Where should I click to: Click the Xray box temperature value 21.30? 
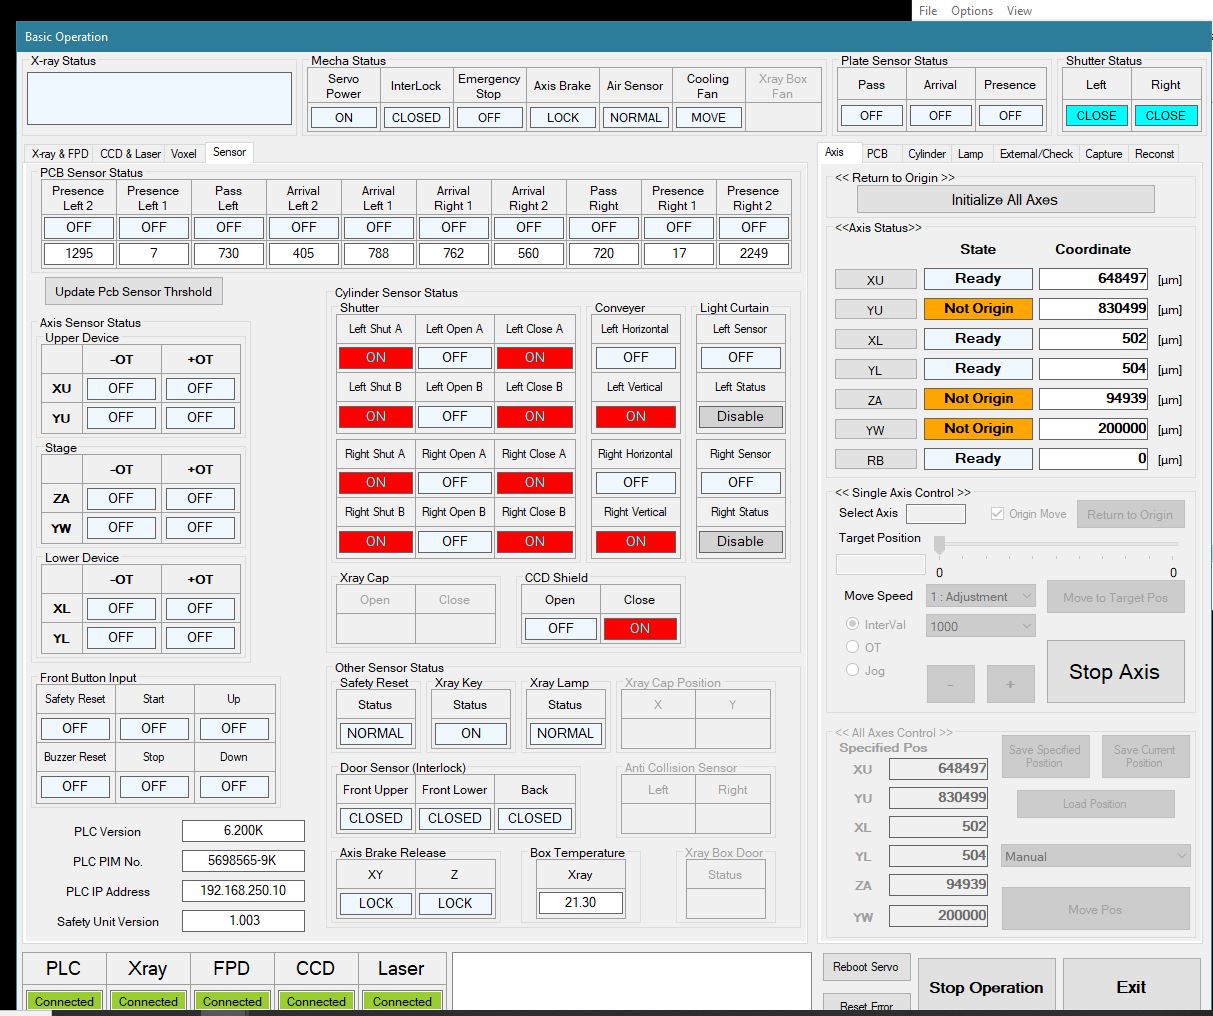(x=580, y=903)
